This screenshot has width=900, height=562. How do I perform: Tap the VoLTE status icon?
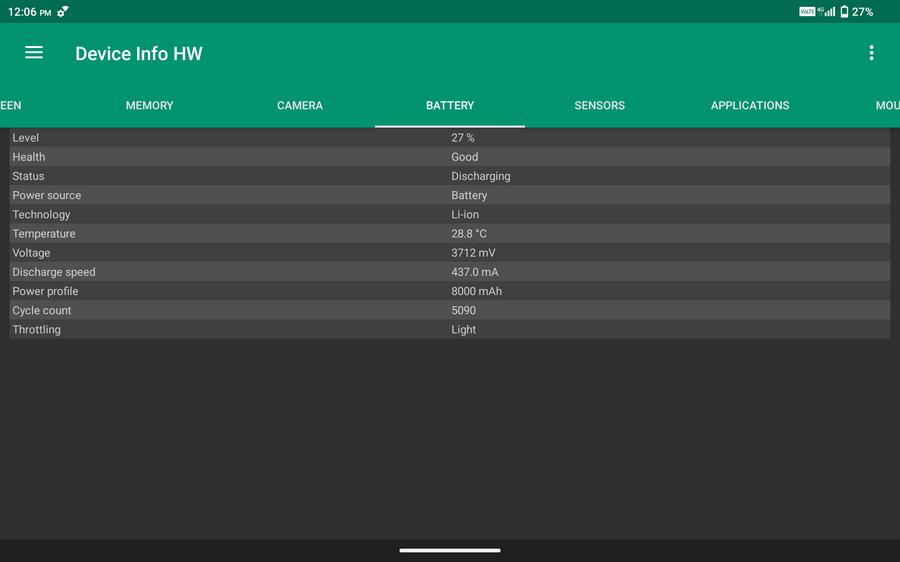(807, 11)
